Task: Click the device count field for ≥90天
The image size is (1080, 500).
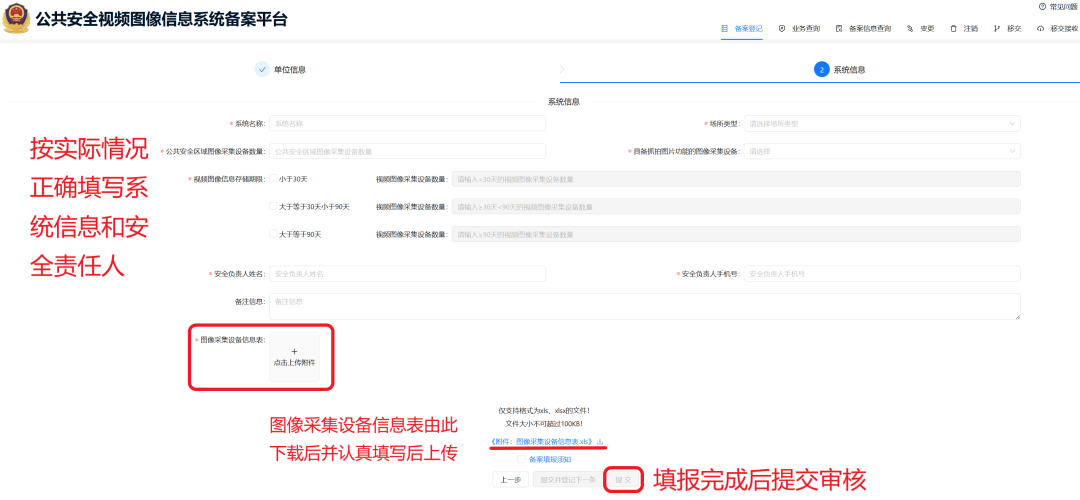Action: click(736, 234)
